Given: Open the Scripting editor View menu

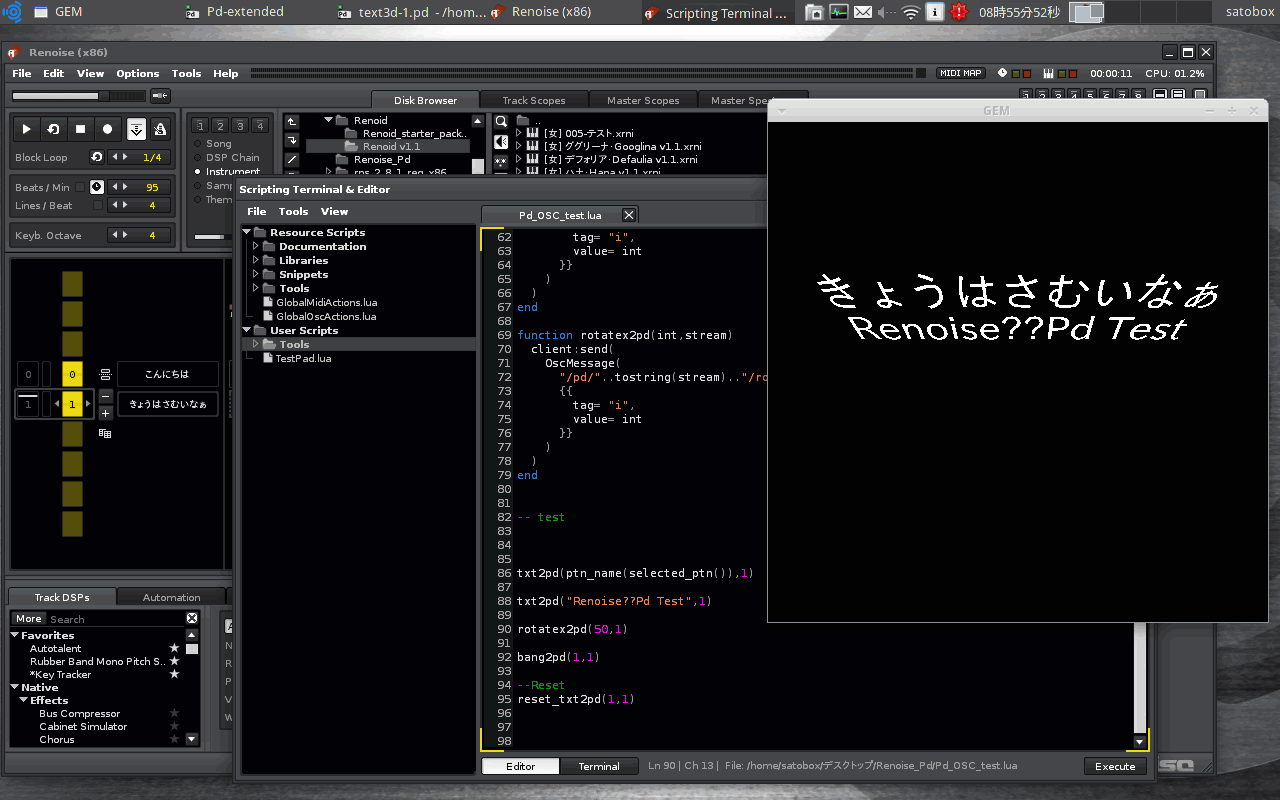Looking at the screenshot, I should pos(334,211).
